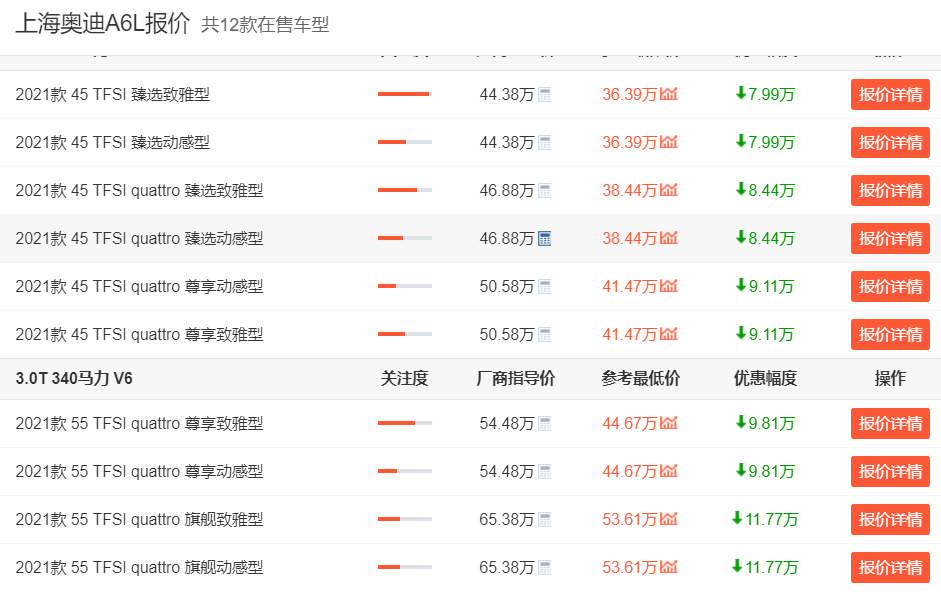Click 报价详情 for 45 TFSI quattro 尊享动感型
Image resolution: width=941 pixels, height=602 pixels.
point(890,287)
